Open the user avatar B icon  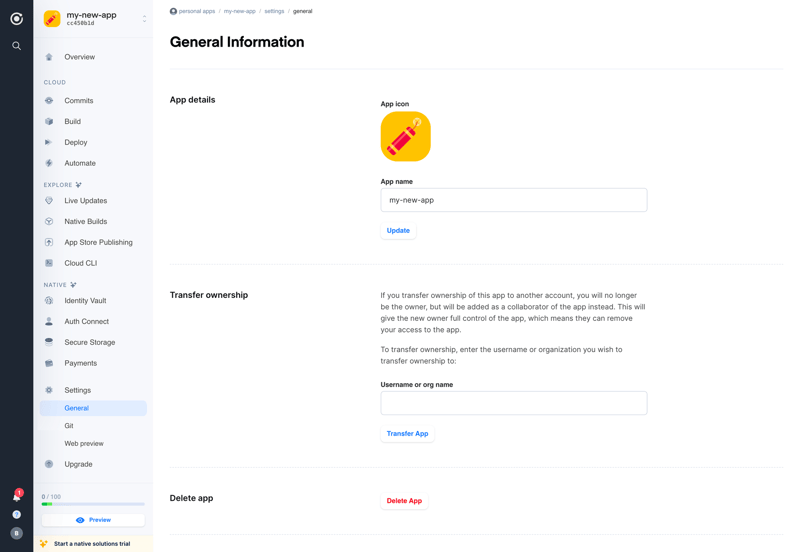(x=16, y=533)
